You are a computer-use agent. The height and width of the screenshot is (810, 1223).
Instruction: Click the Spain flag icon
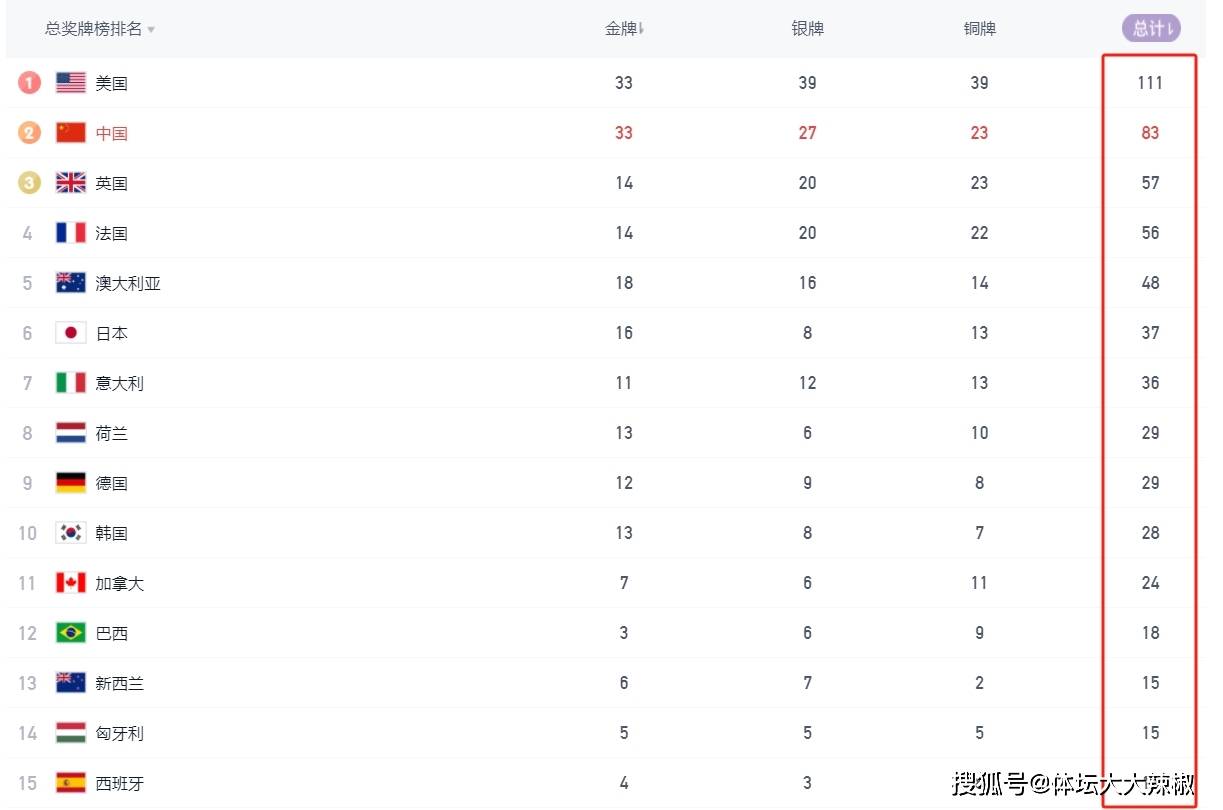(x=70, y=783)
